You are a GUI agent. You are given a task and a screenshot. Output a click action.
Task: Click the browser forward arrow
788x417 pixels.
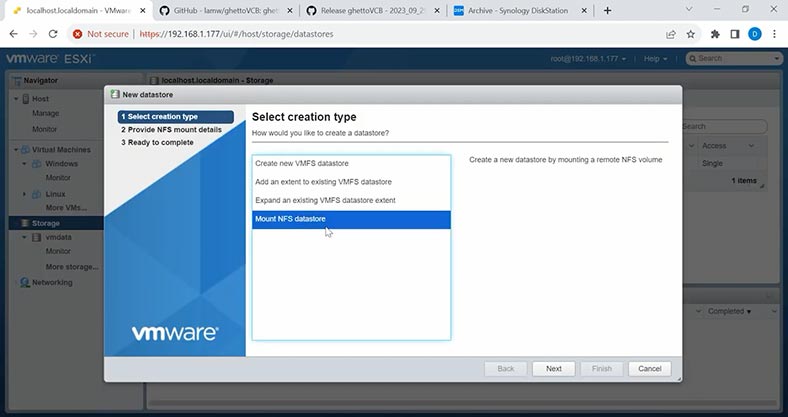33,34
